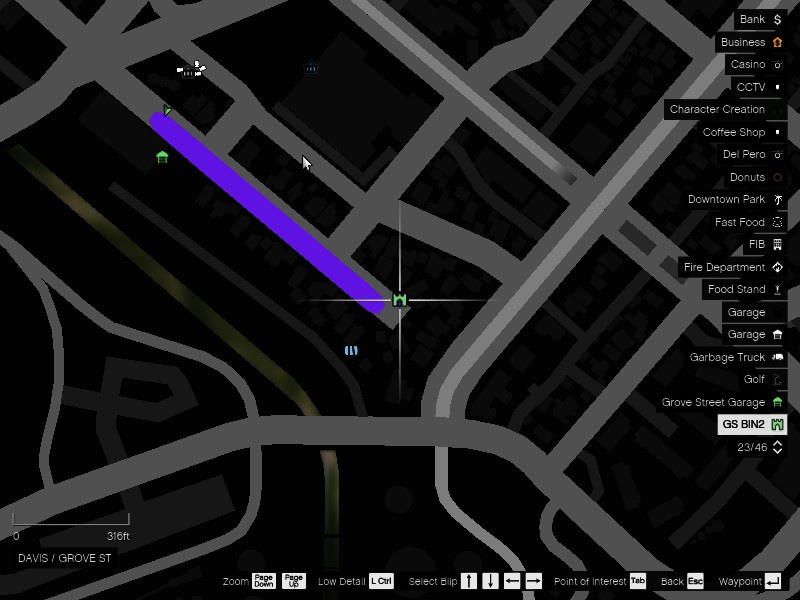The height and width of the screenshot is (600, 800).
Task: Choose the highlighted GS BIN2 label
Action: [x=743, y=424]
